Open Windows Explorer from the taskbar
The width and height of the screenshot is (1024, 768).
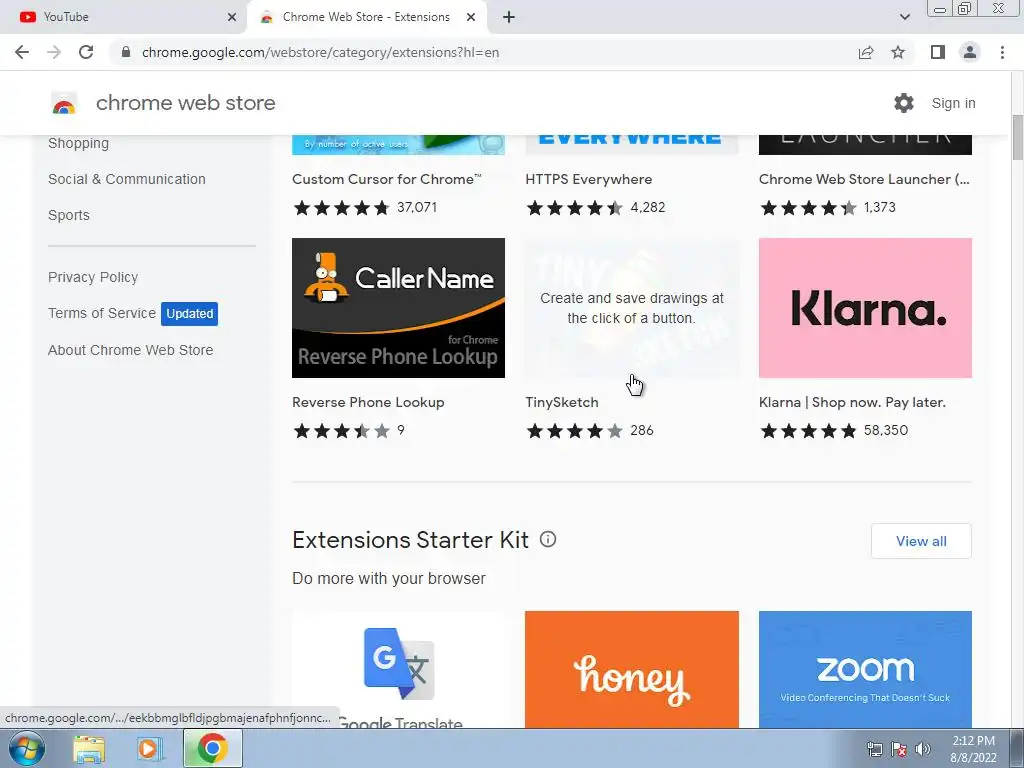click(x=89, y=749)
